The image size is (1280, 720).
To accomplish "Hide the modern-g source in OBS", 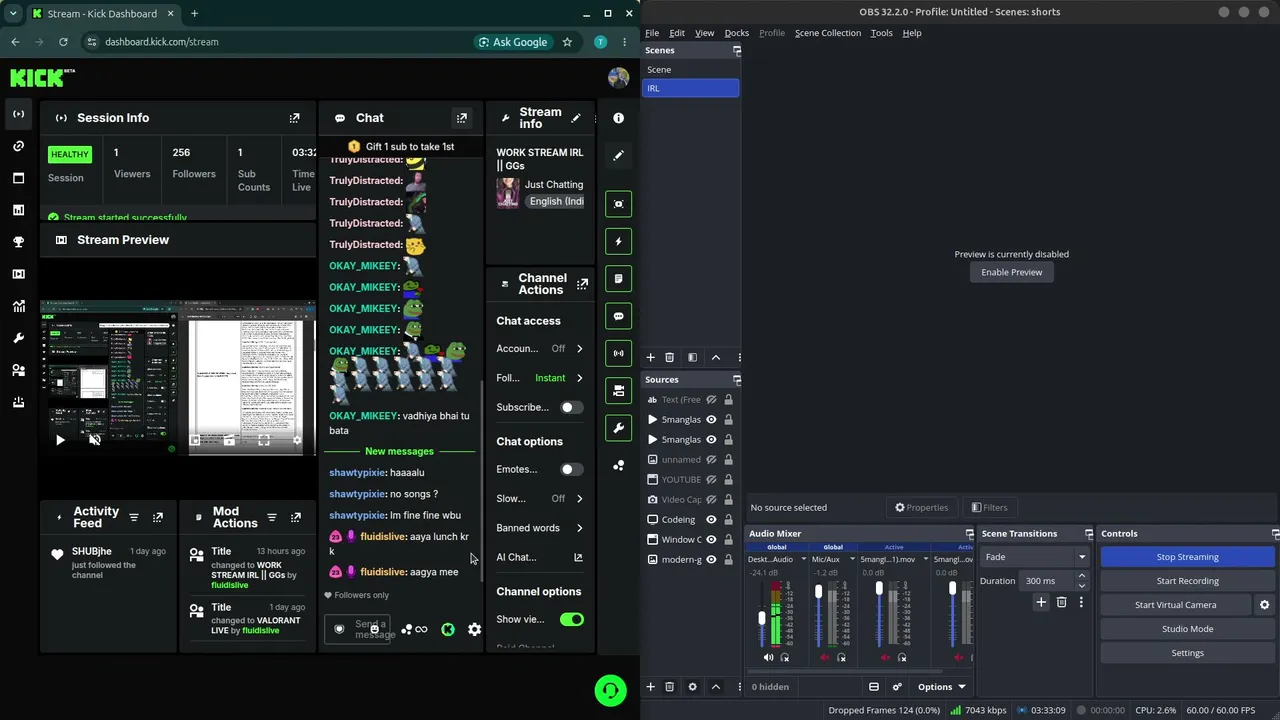I will tap(712, 560).
